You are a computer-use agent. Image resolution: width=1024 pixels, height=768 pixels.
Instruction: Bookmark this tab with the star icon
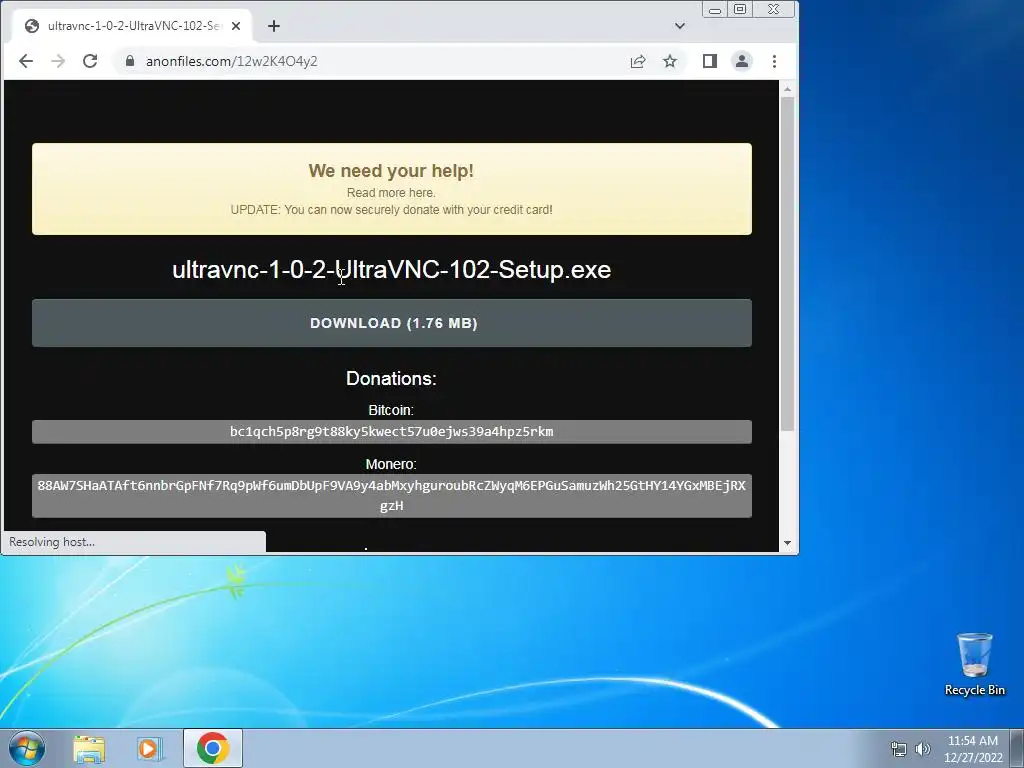(x=670, y=61)
